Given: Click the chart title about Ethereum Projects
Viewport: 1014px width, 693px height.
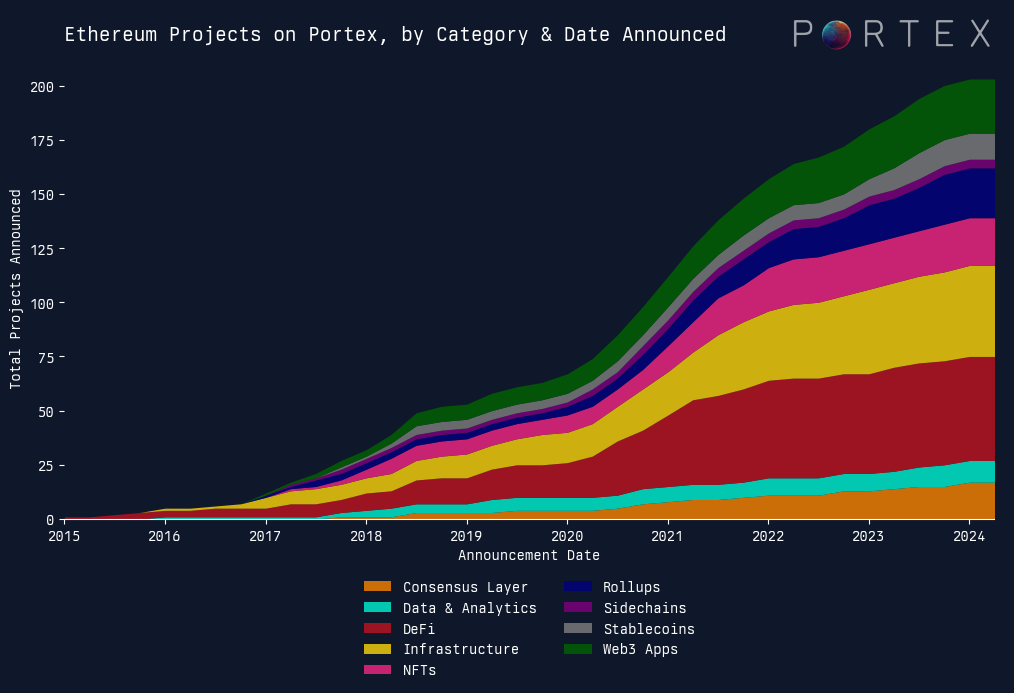Looking at the screenshot, I should pos(395,34).
